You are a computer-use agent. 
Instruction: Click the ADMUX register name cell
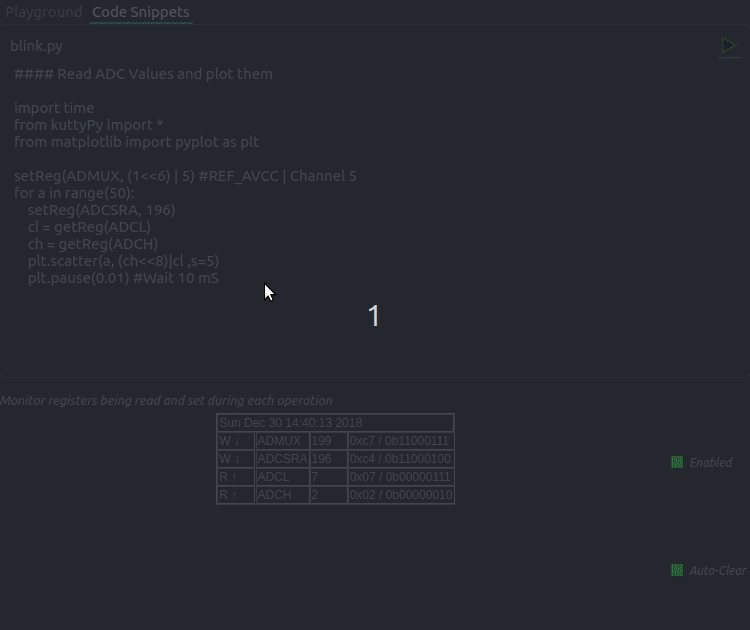280,441
